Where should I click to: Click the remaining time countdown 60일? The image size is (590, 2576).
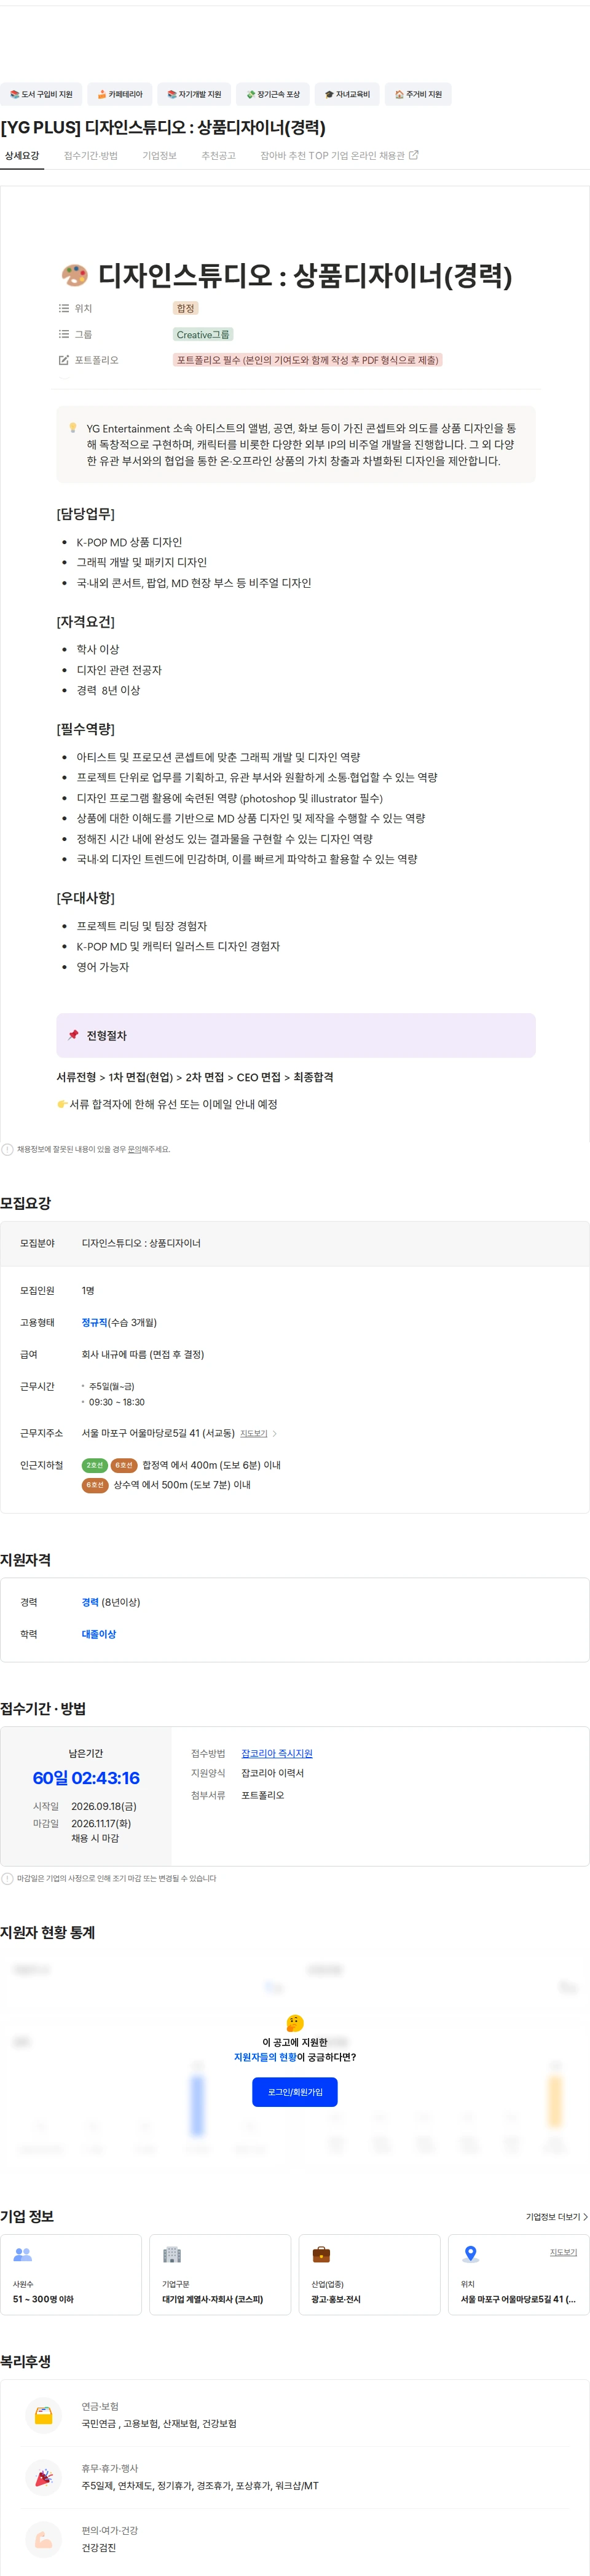(x=86, y=1778)
